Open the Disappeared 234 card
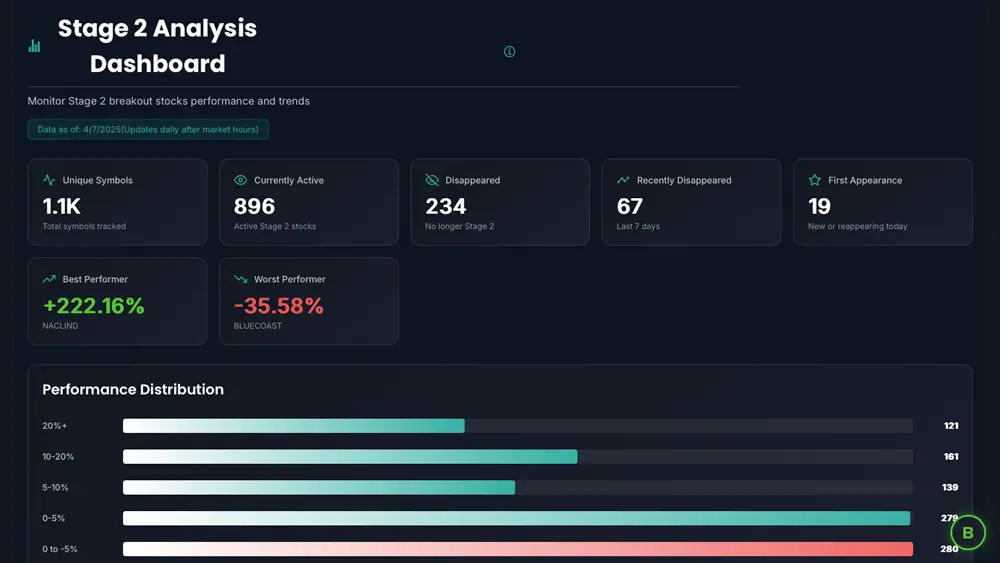1000x563 pixels. click(500, 202)
